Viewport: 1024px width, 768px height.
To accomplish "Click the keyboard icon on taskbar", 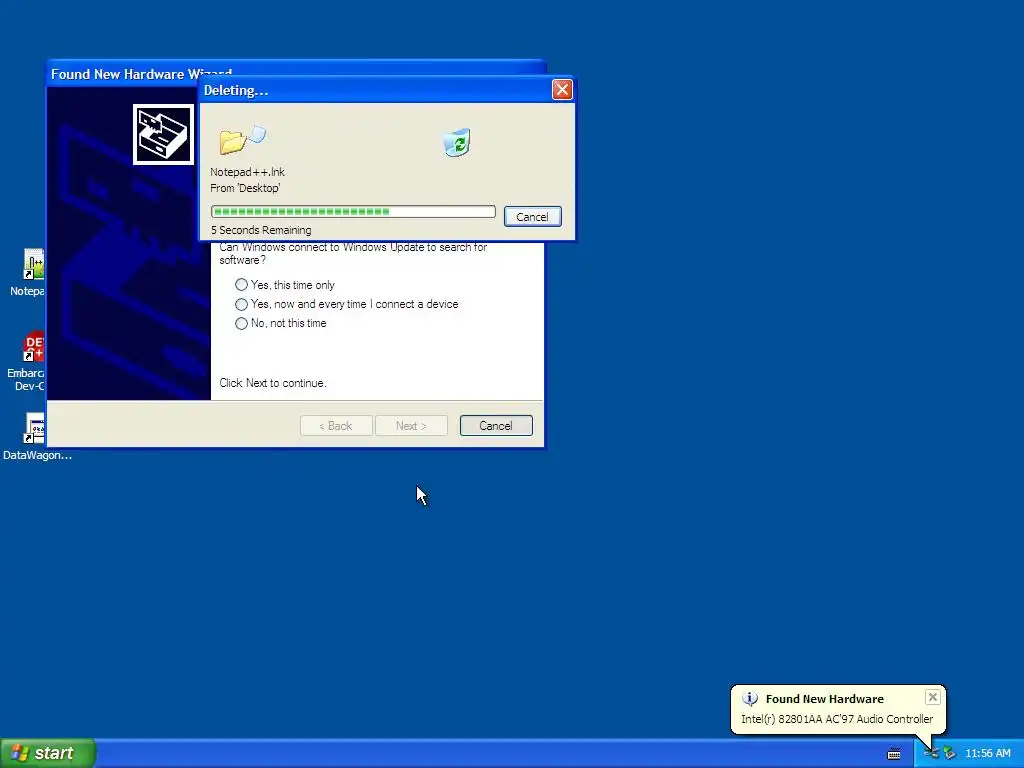I will point(894,754).
